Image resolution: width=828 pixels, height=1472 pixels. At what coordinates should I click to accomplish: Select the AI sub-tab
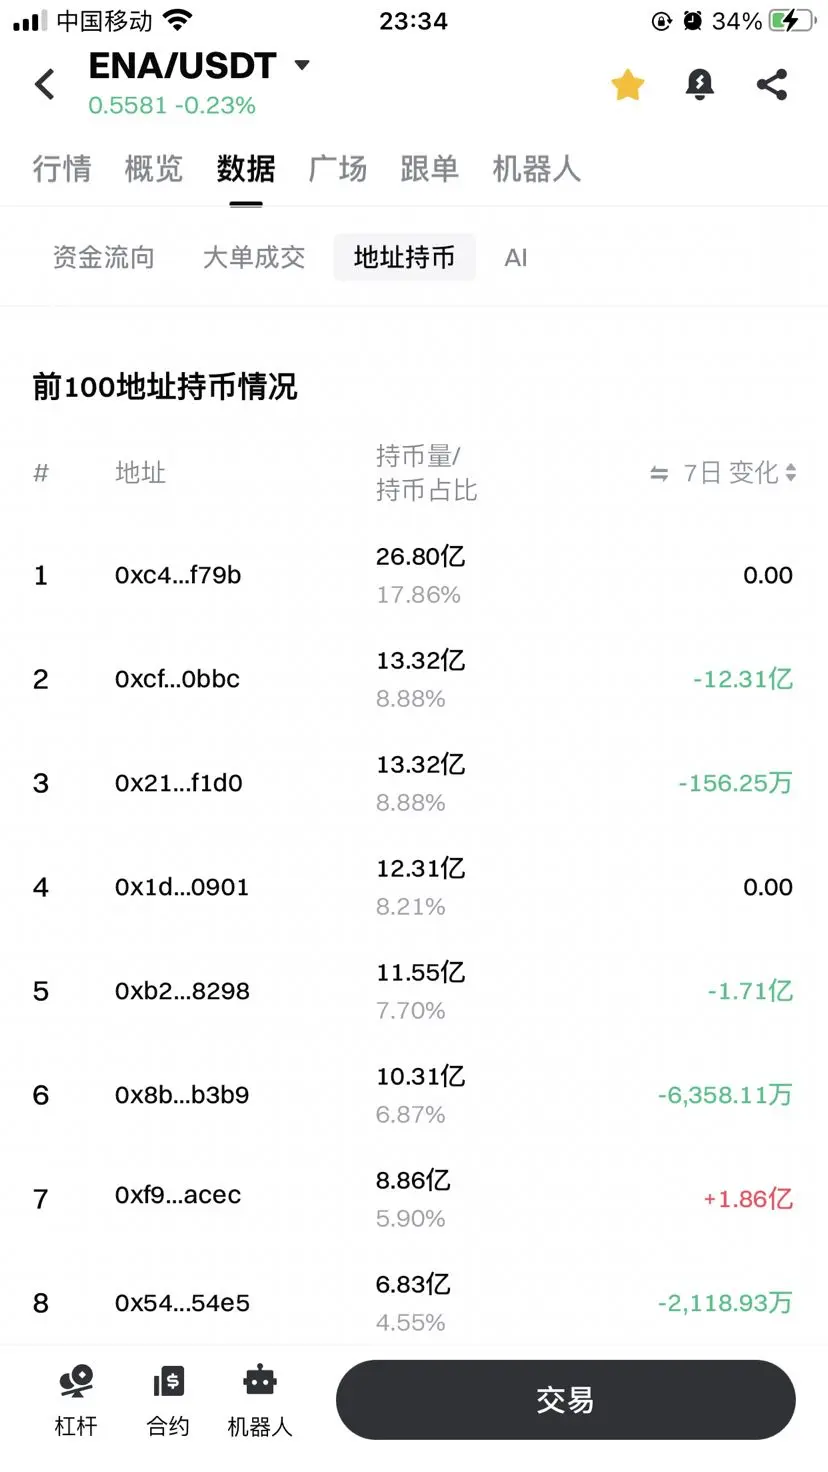coord(516,258)
